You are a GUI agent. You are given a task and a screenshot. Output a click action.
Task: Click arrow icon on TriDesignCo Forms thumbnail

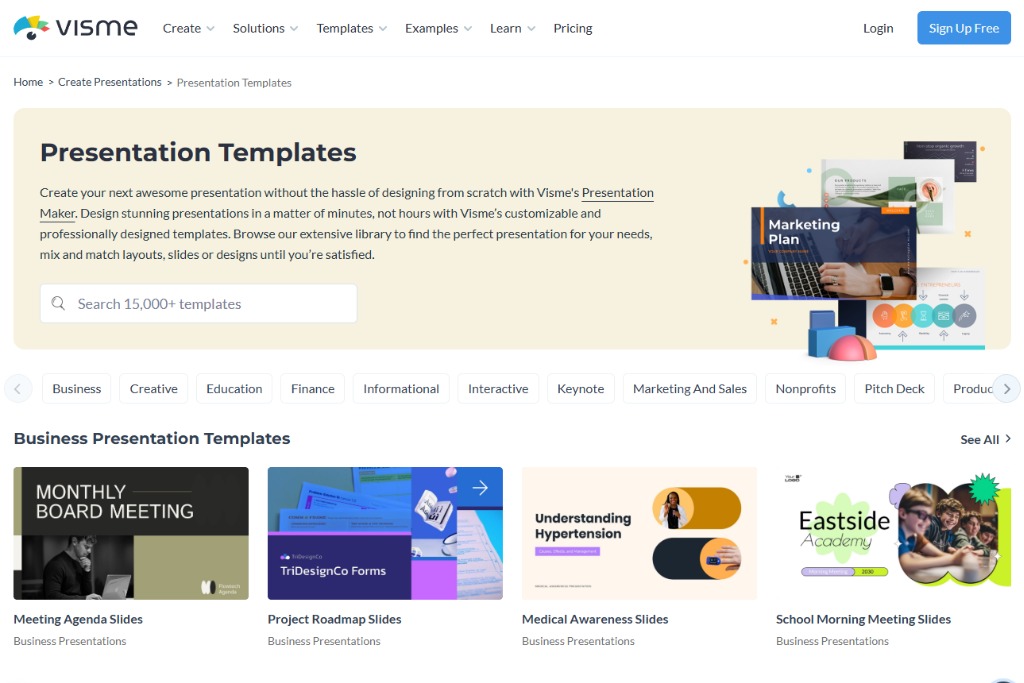point(480,488)
